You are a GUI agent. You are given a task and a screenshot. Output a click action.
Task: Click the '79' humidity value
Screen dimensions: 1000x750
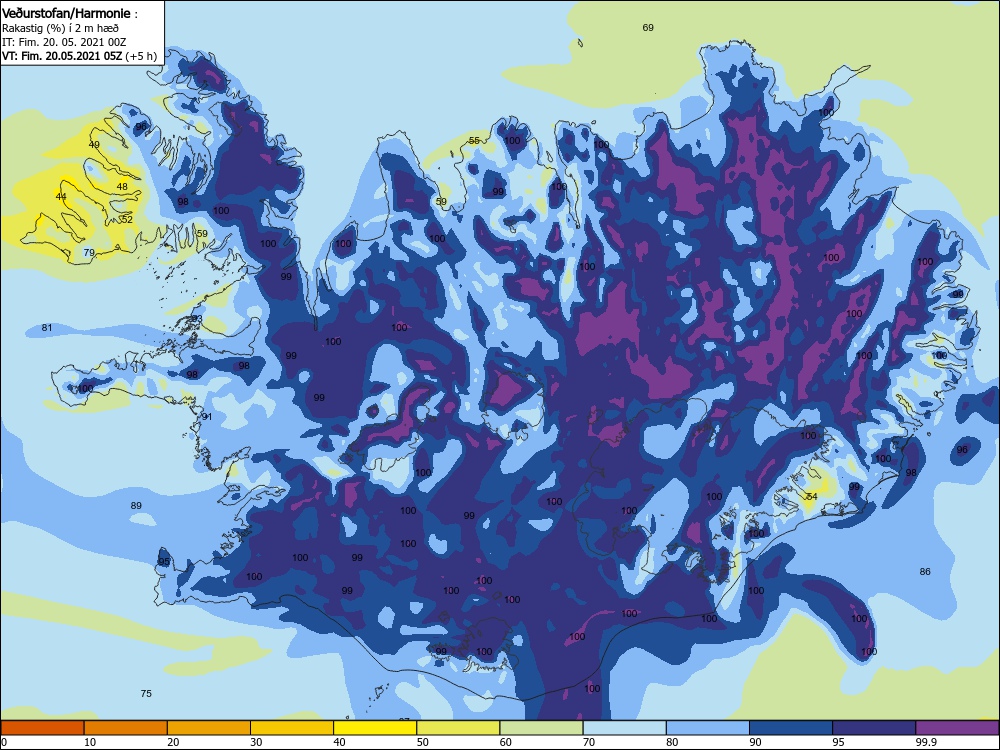tap(89, 253)
